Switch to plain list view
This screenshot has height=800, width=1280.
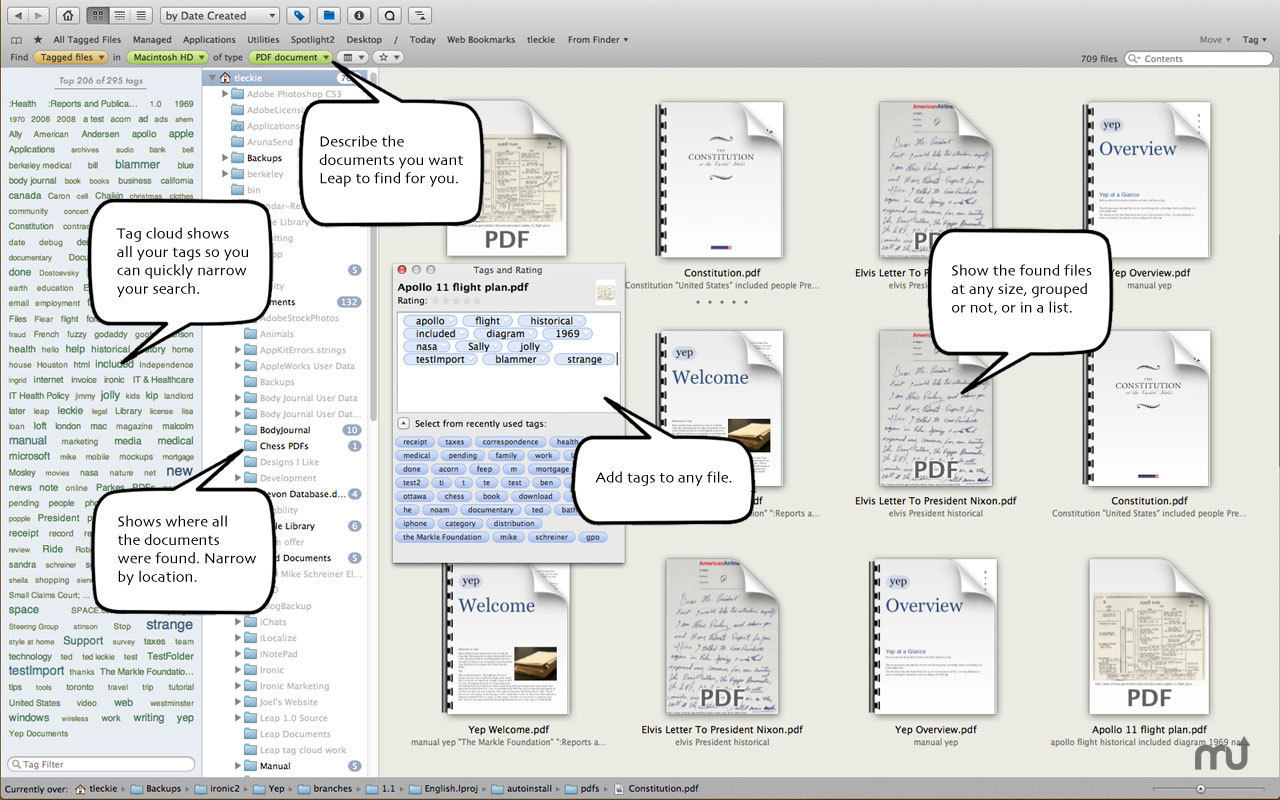click(x=141, y=15)
